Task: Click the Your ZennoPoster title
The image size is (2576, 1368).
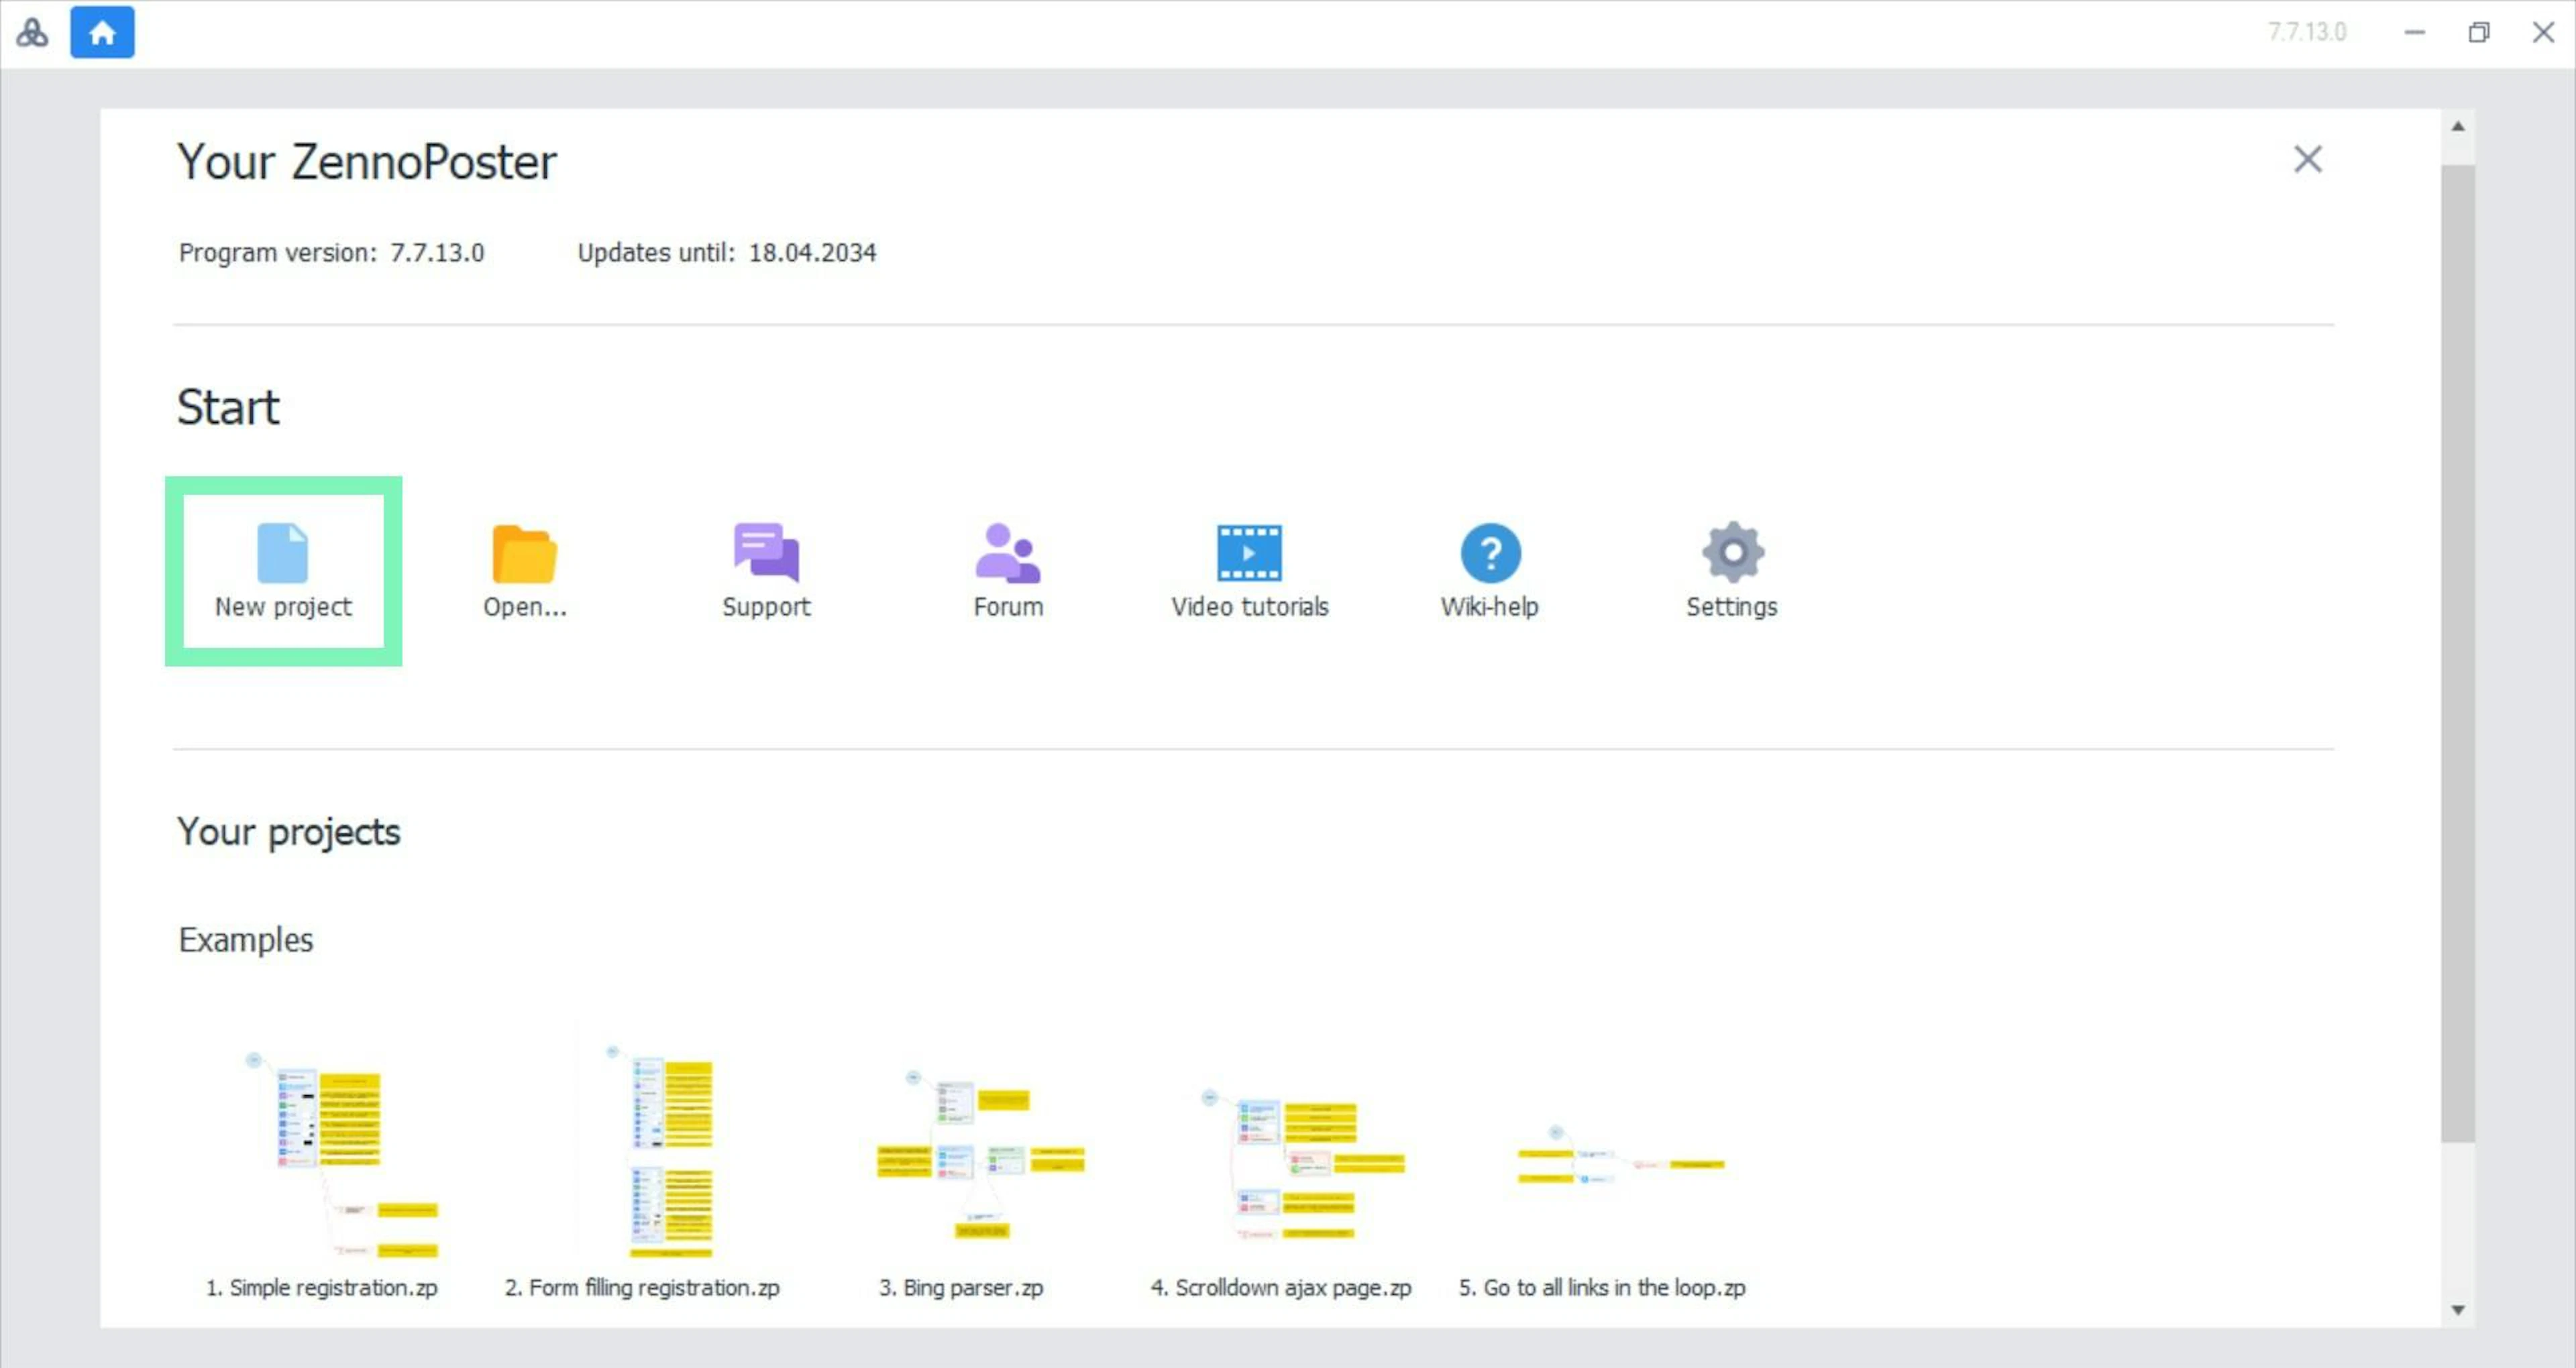Action: pos(367,162)
